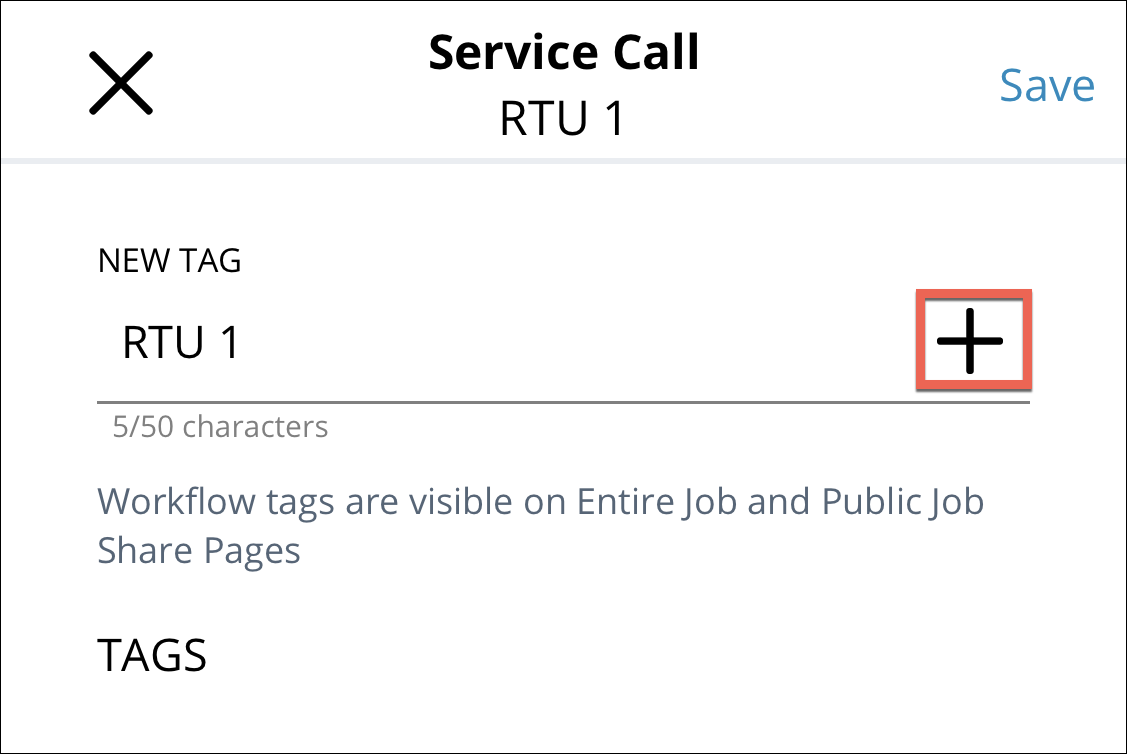Click the RTU 1 subtitle in header
The height and width of the screenshot is (754, 1127).
(562, 119)
